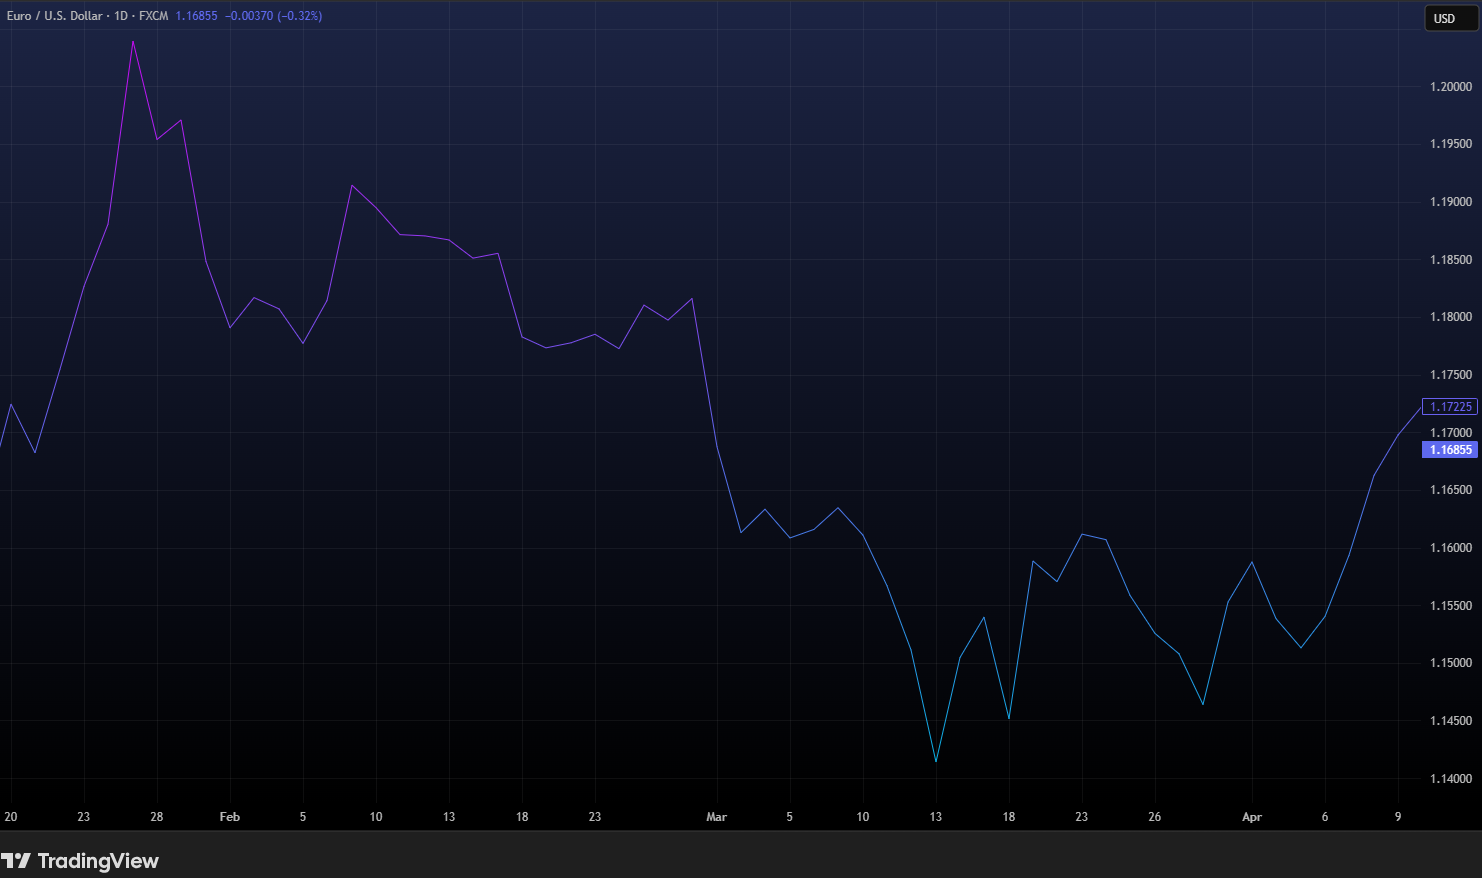Viewport: 1482px width, 878px height.
Task: Click the 1.18000 price scale label
Action: tap(1450, 317)
